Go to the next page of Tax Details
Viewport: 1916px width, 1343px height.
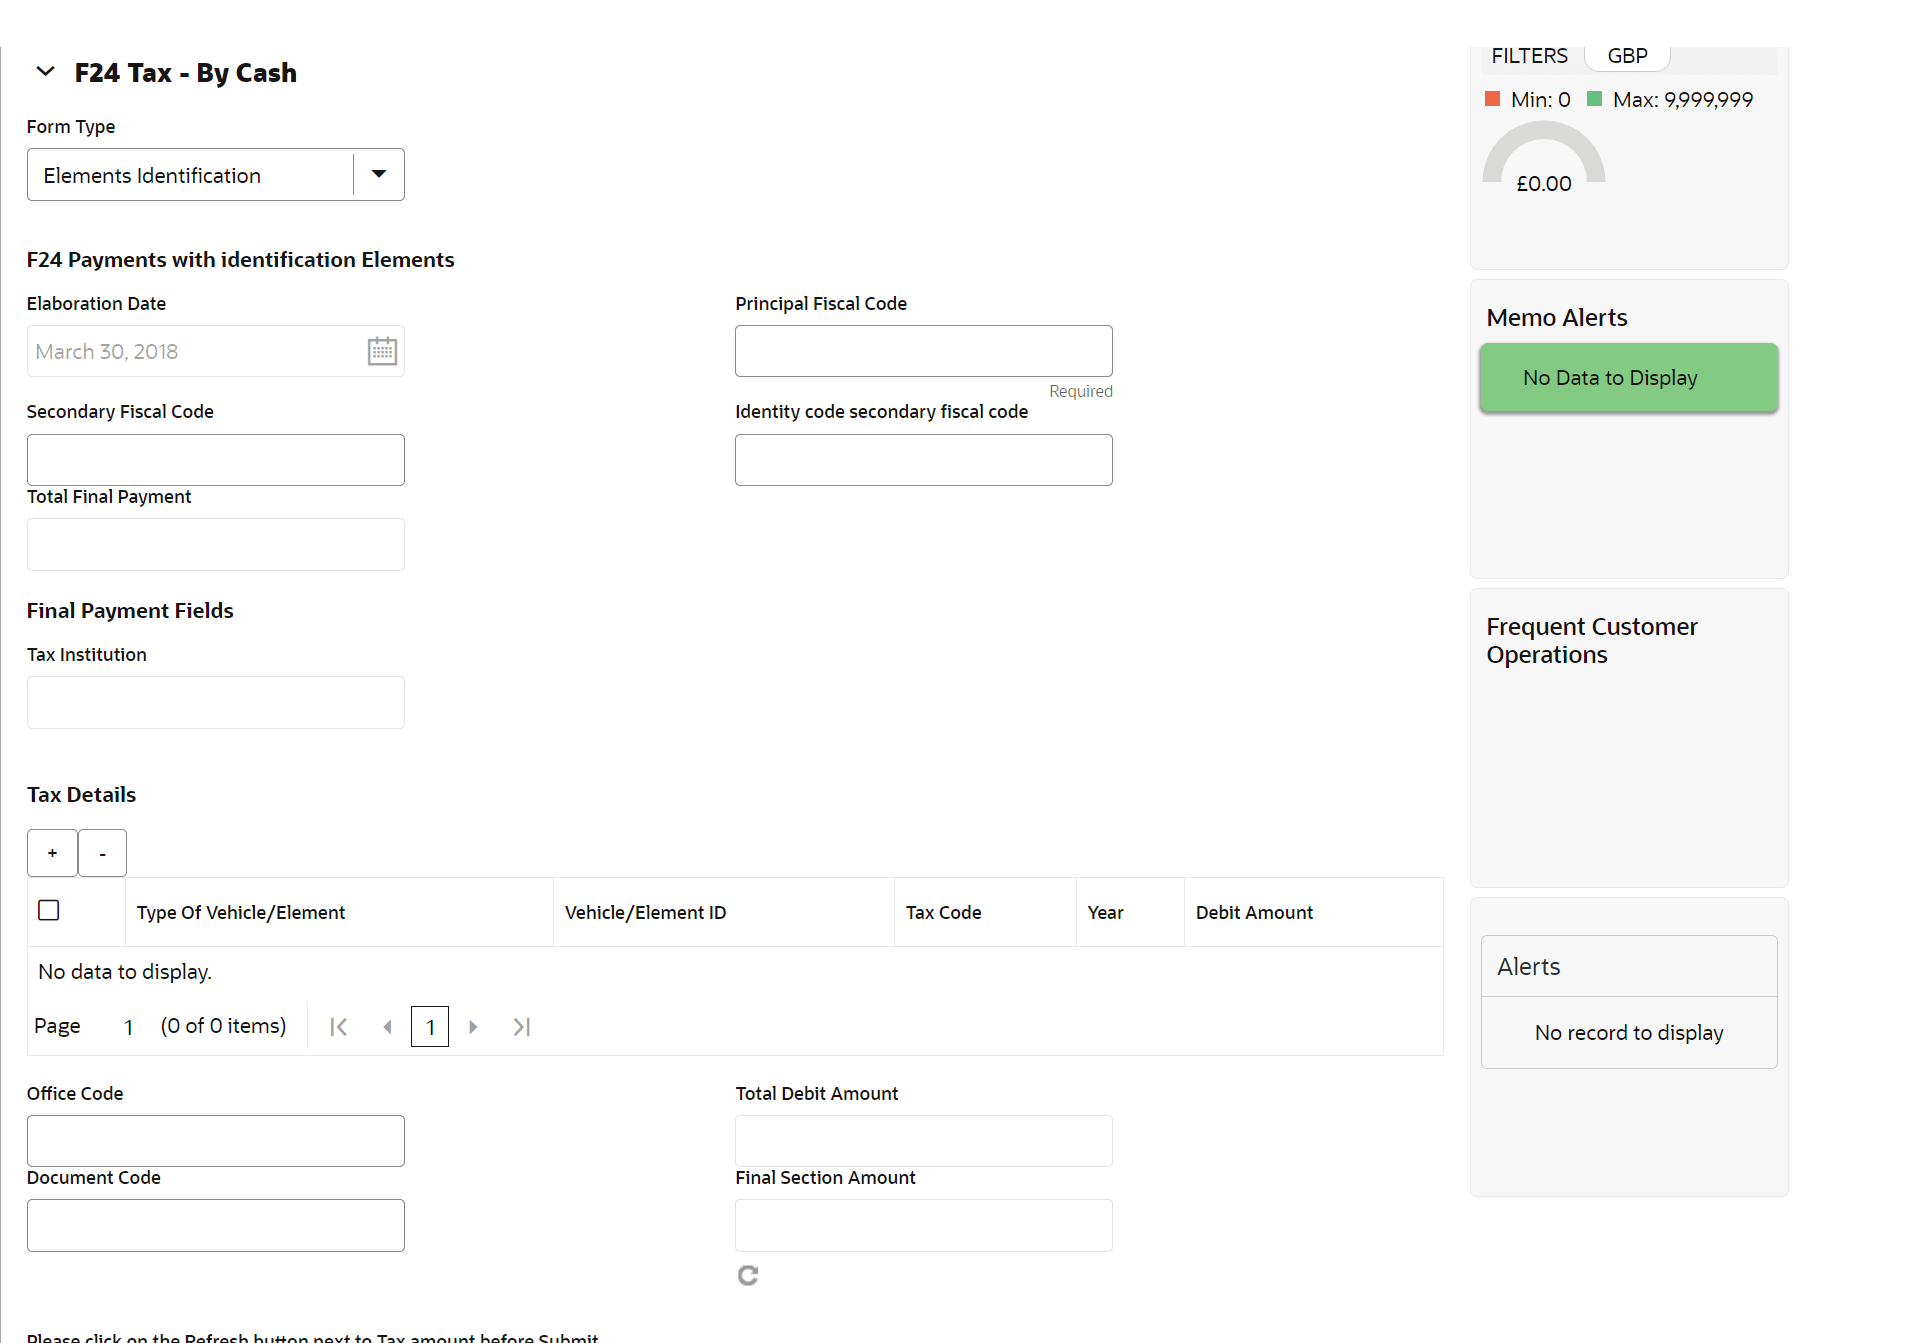473,1027
